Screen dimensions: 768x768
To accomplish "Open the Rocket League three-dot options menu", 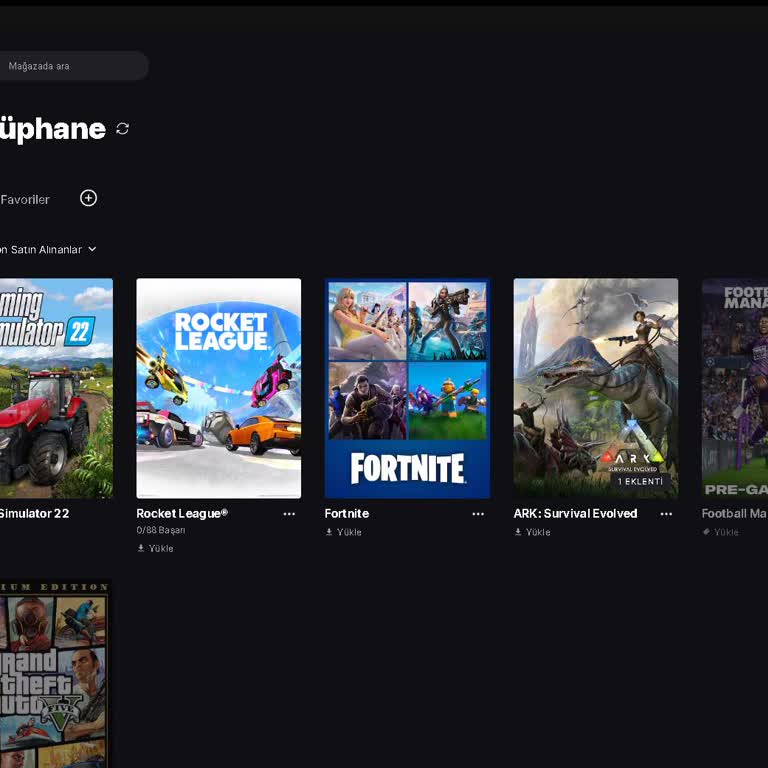I will coord(289,514).
